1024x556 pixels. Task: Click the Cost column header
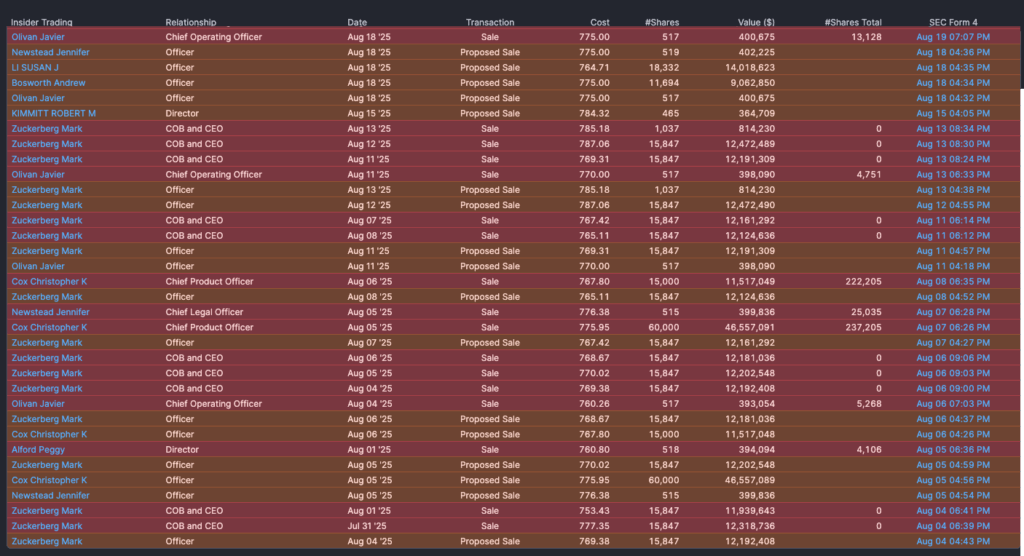click(599, 22)
